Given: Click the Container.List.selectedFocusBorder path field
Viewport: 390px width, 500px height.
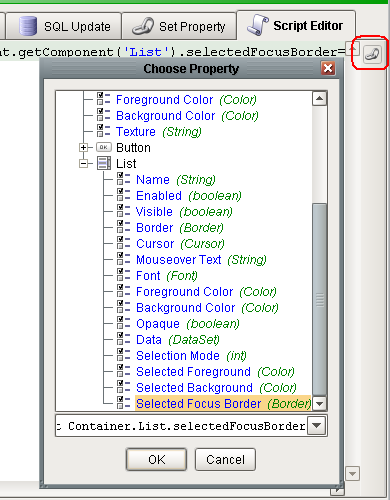Looking at the screenshot, I should tap(182, 426).
